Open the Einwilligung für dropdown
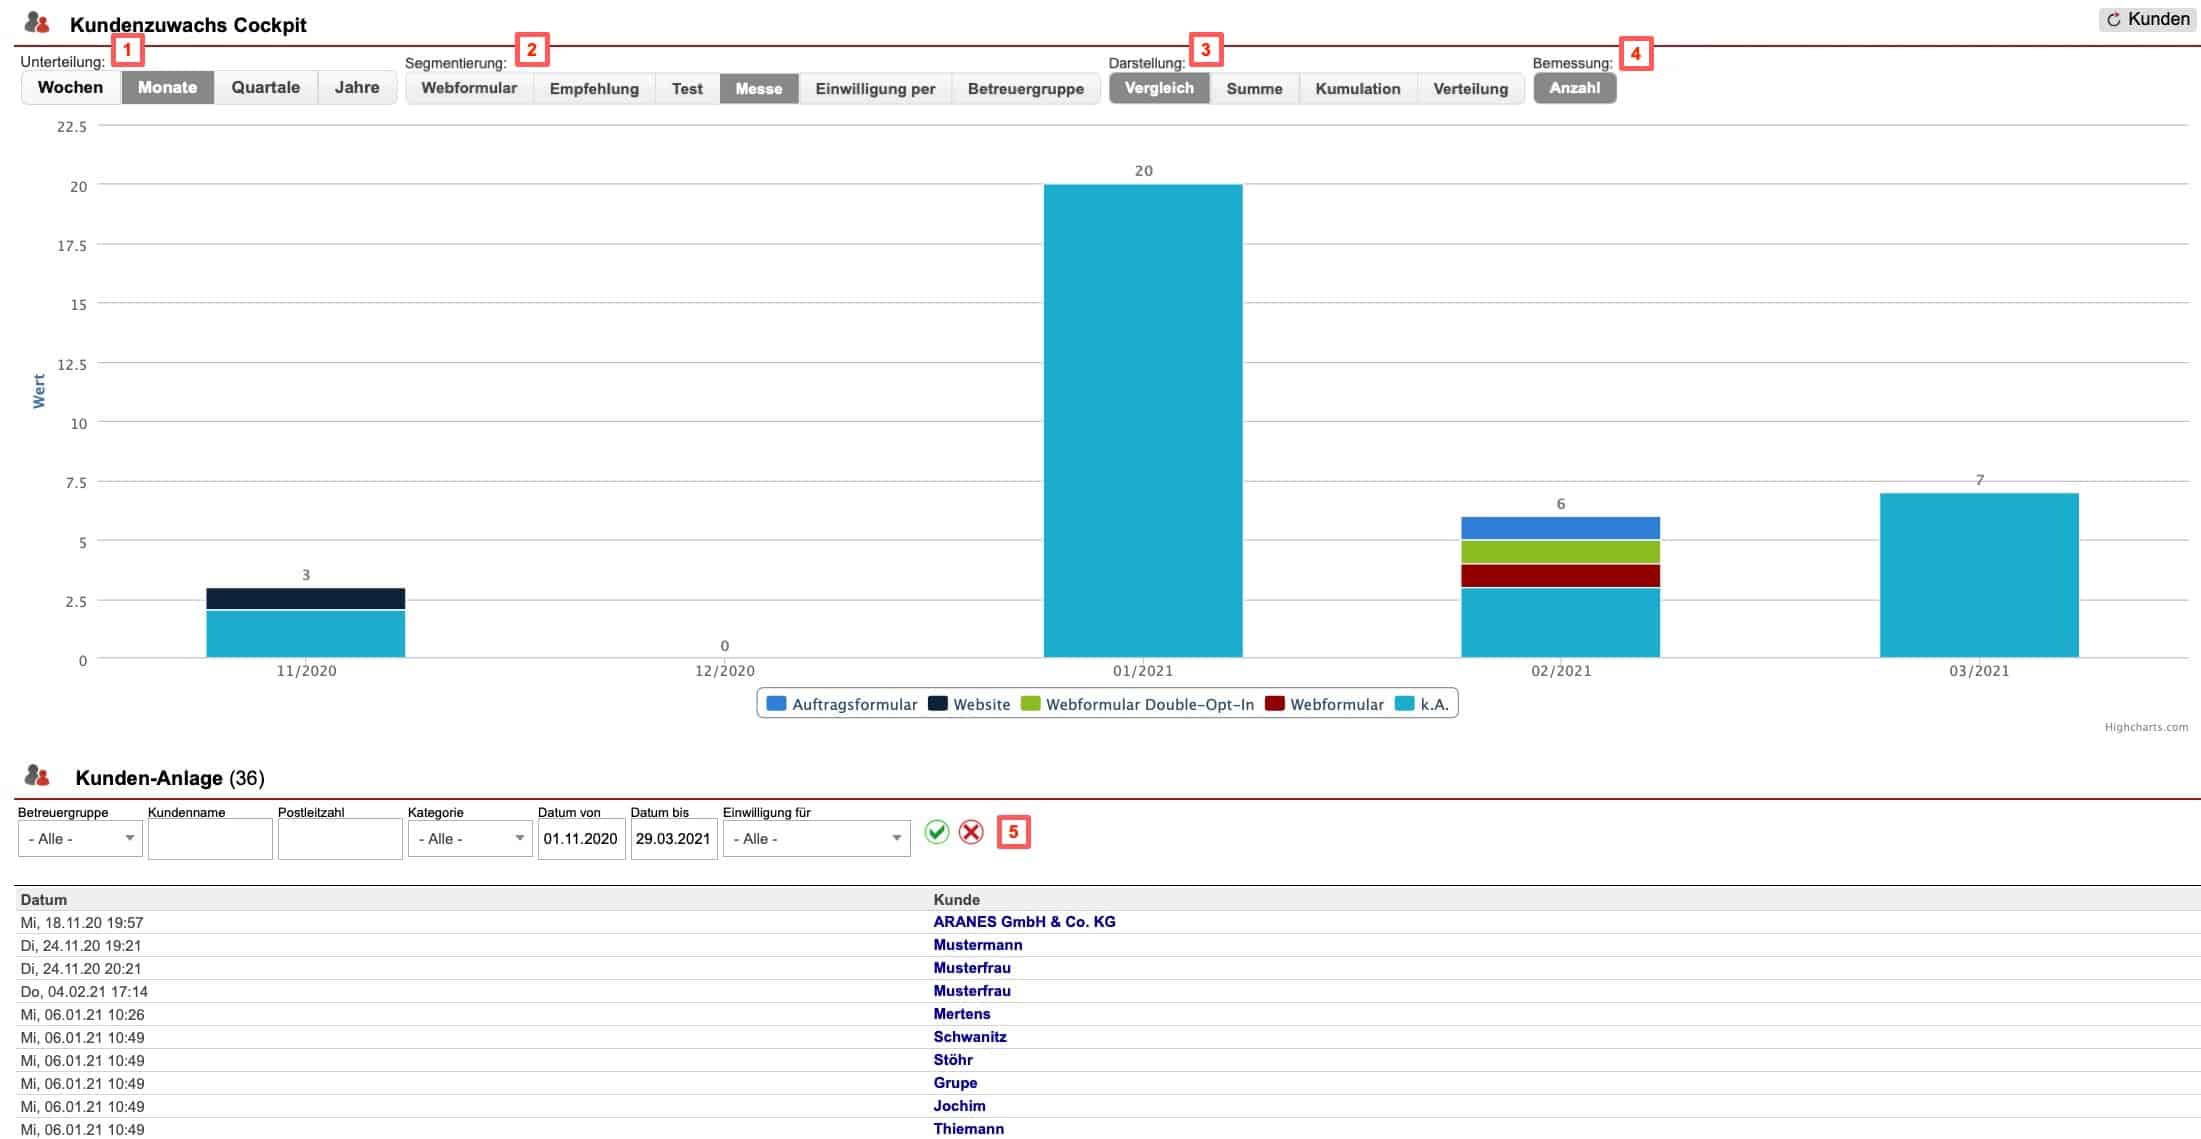Image resolution: width=2201 pixels, height=1139 pixels. (x=816, y=838)
